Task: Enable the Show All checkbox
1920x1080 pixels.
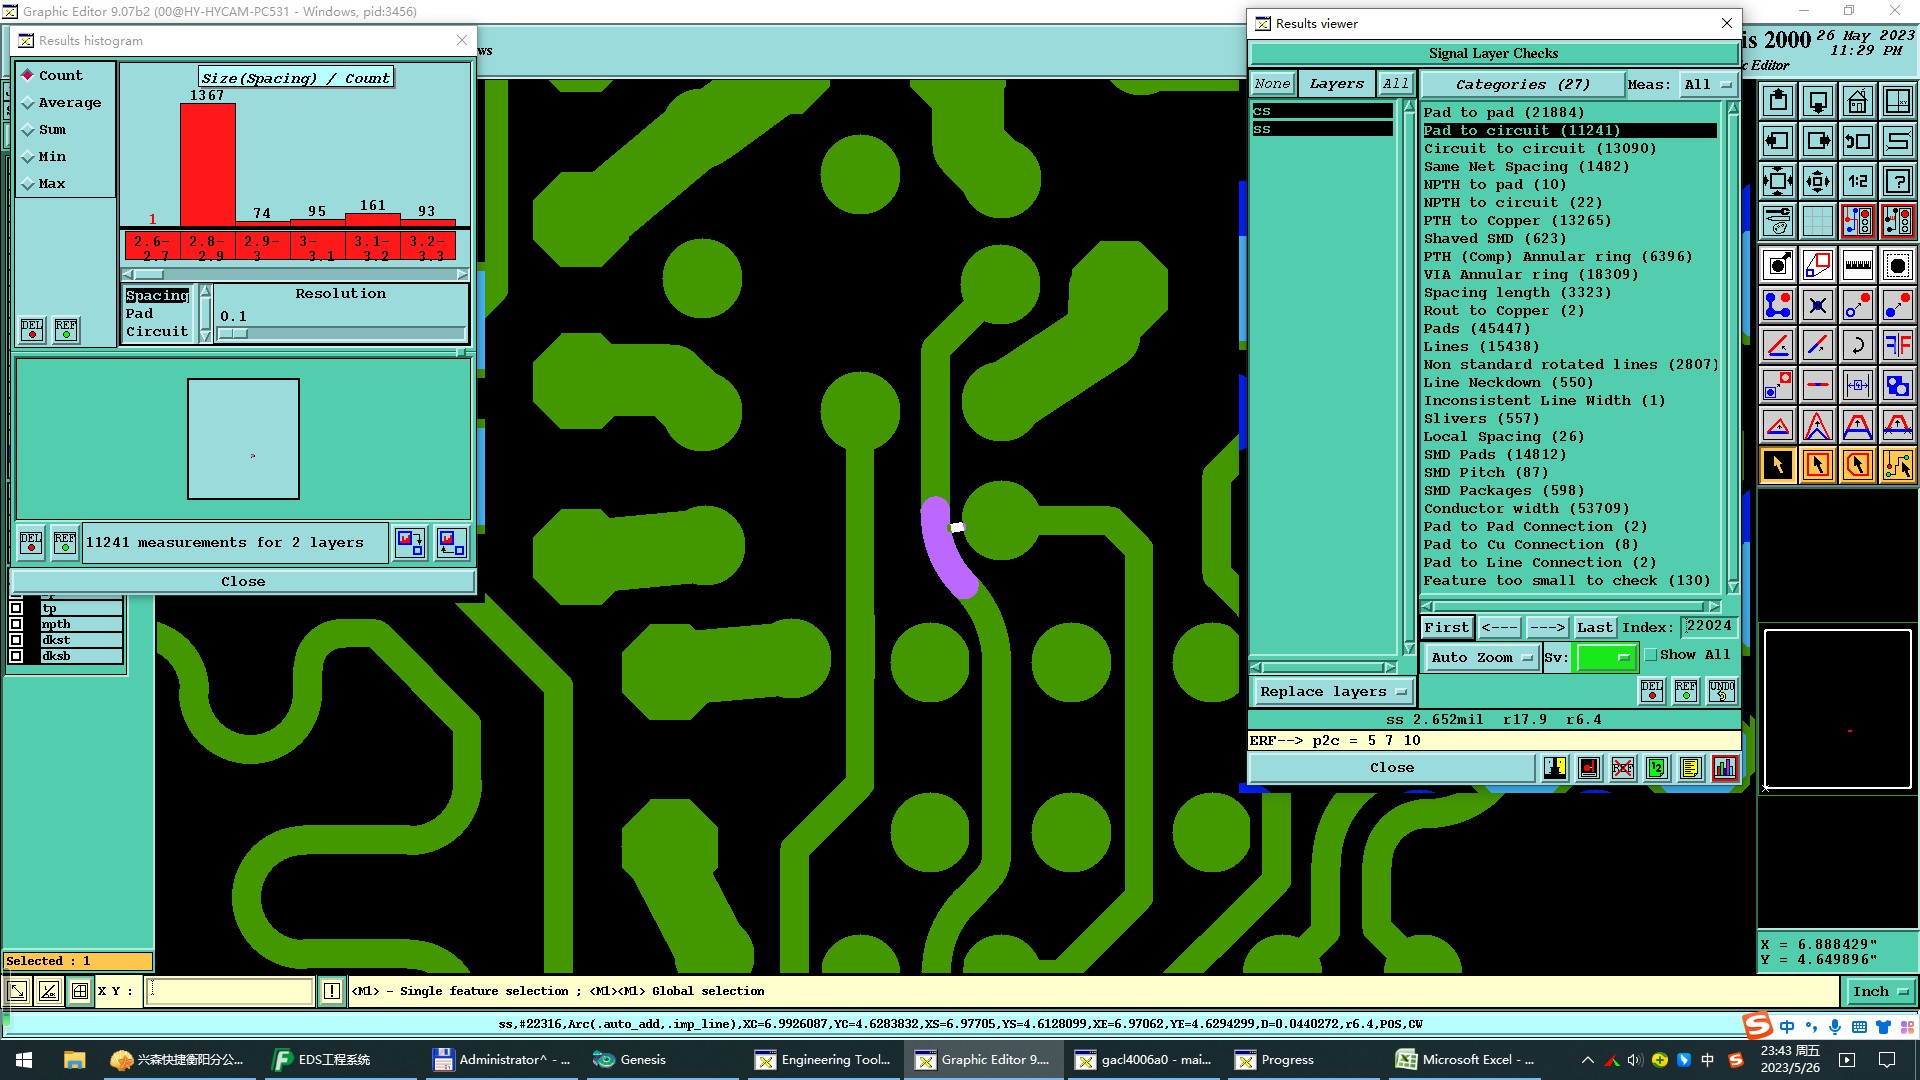Action: tap(1651, 655)
